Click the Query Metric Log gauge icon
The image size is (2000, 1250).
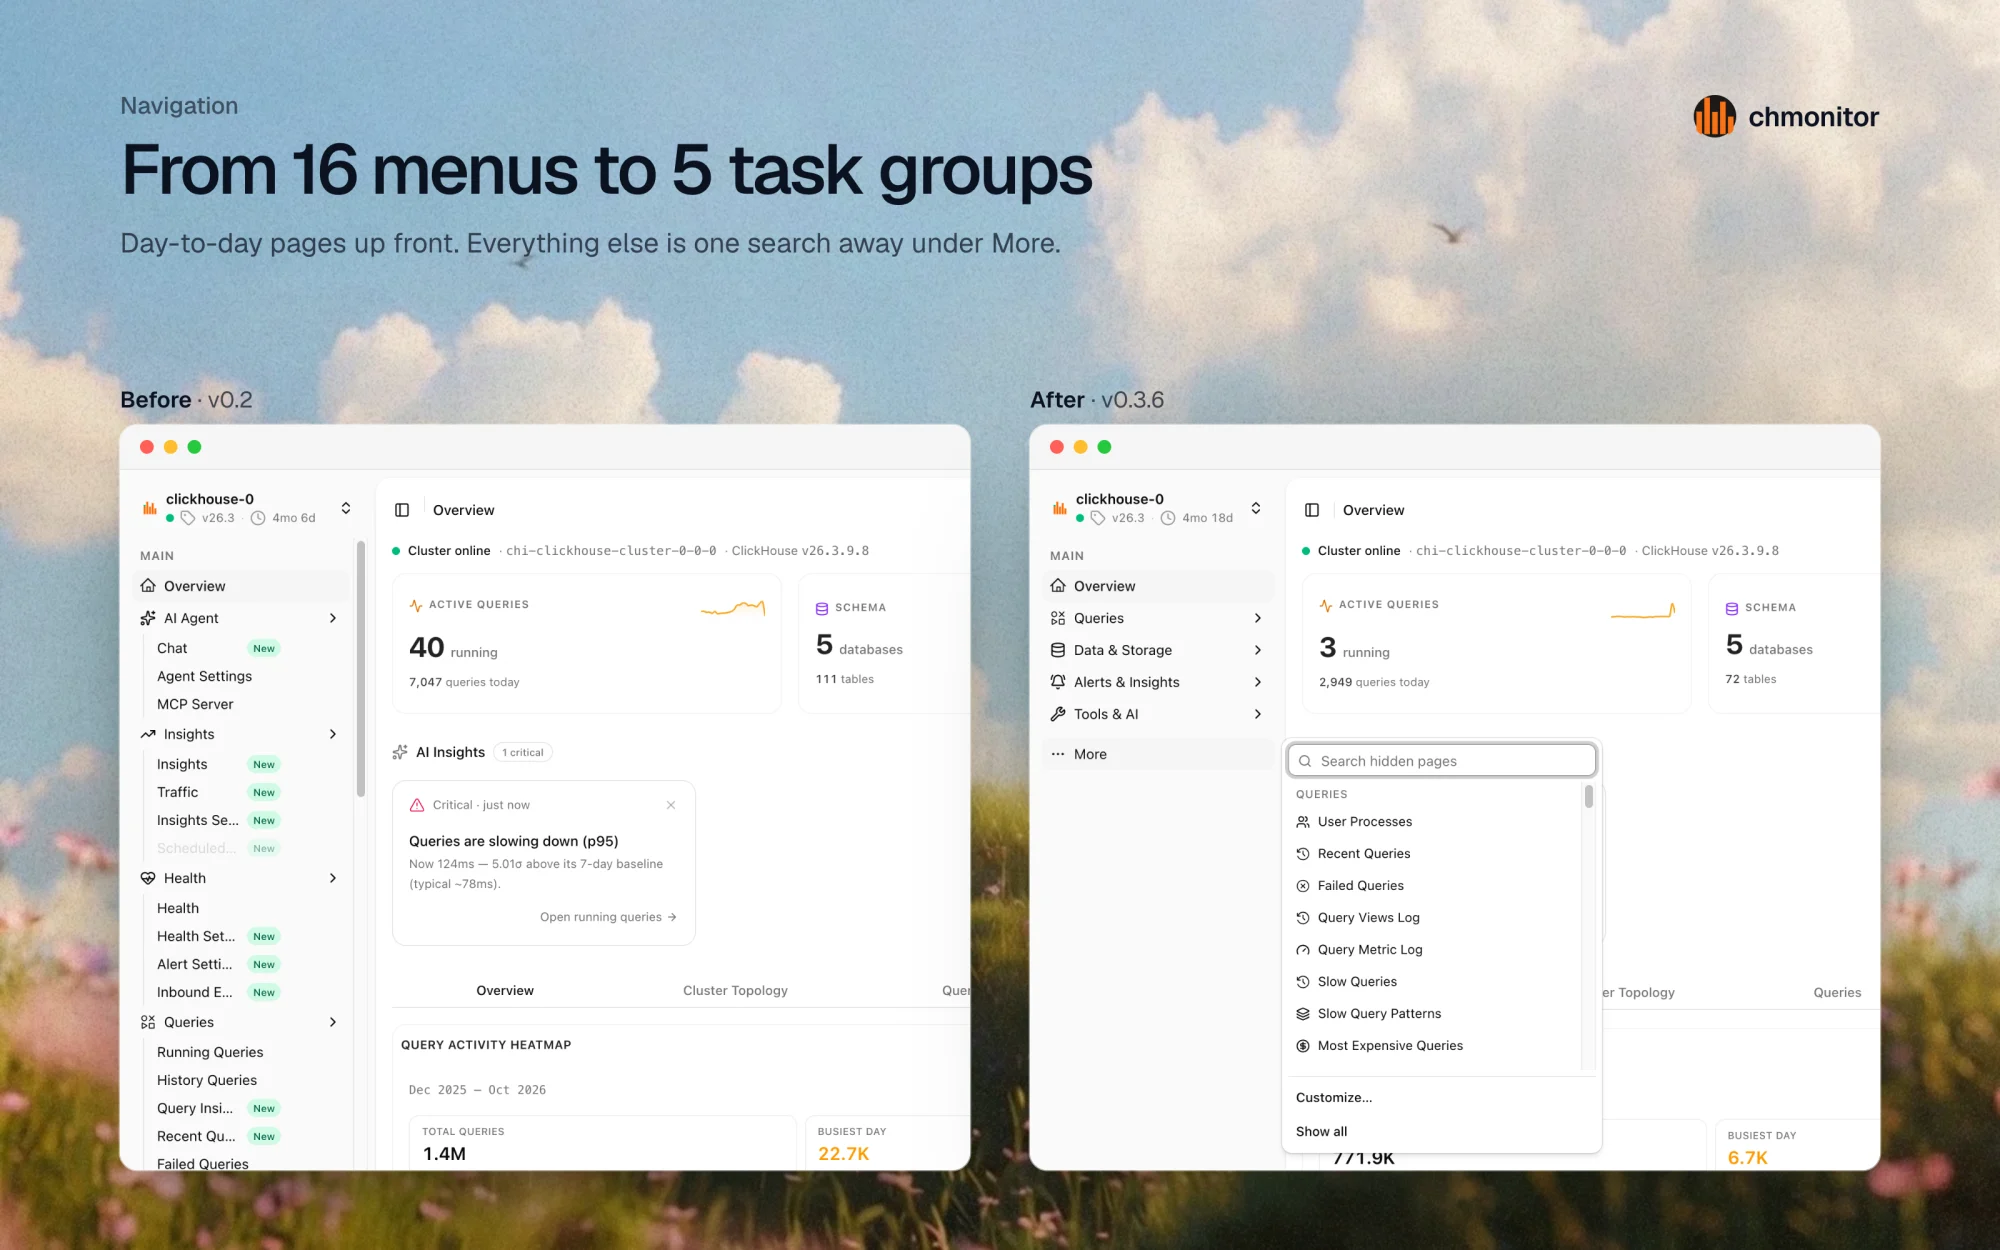tap(1303, 950)
